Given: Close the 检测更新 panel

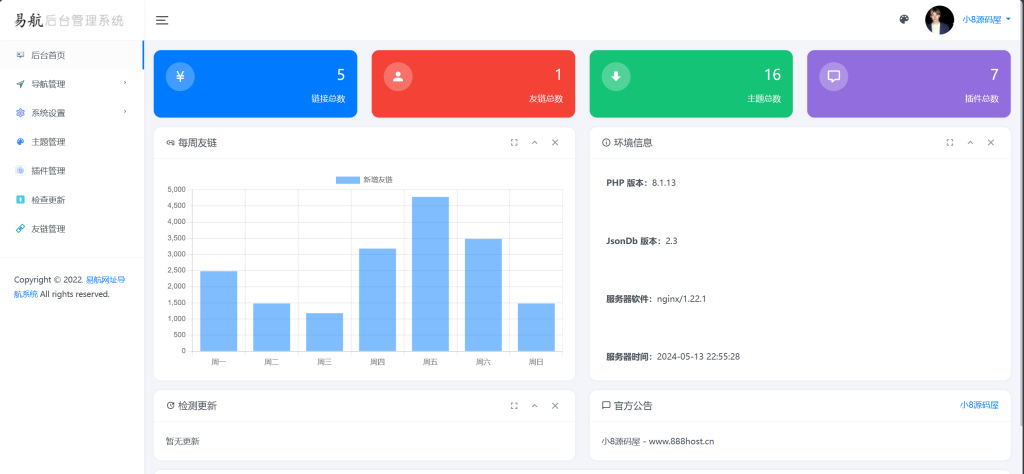Looking at the screenshot, I should tap(555, 406).
